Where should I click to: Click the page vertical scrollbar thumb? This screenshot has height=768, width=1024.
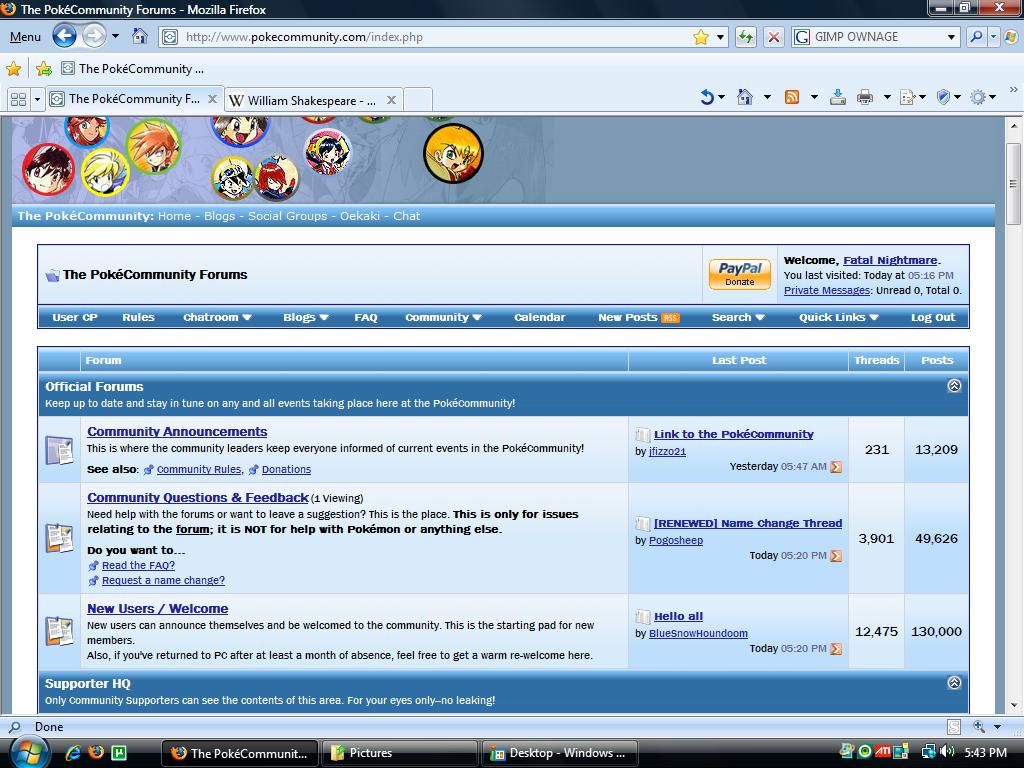[1013, 184]
